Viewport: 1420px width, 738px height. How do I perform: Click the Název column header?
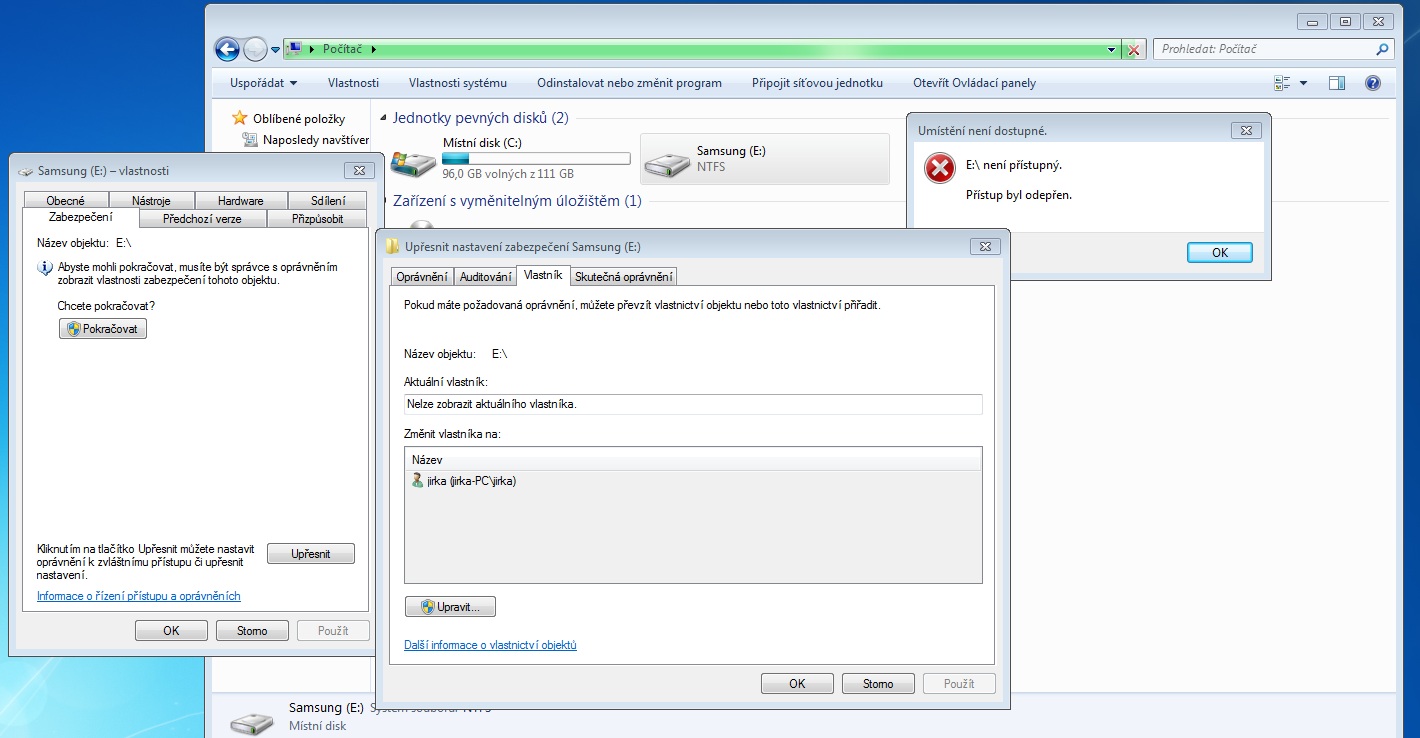[693, 459]
